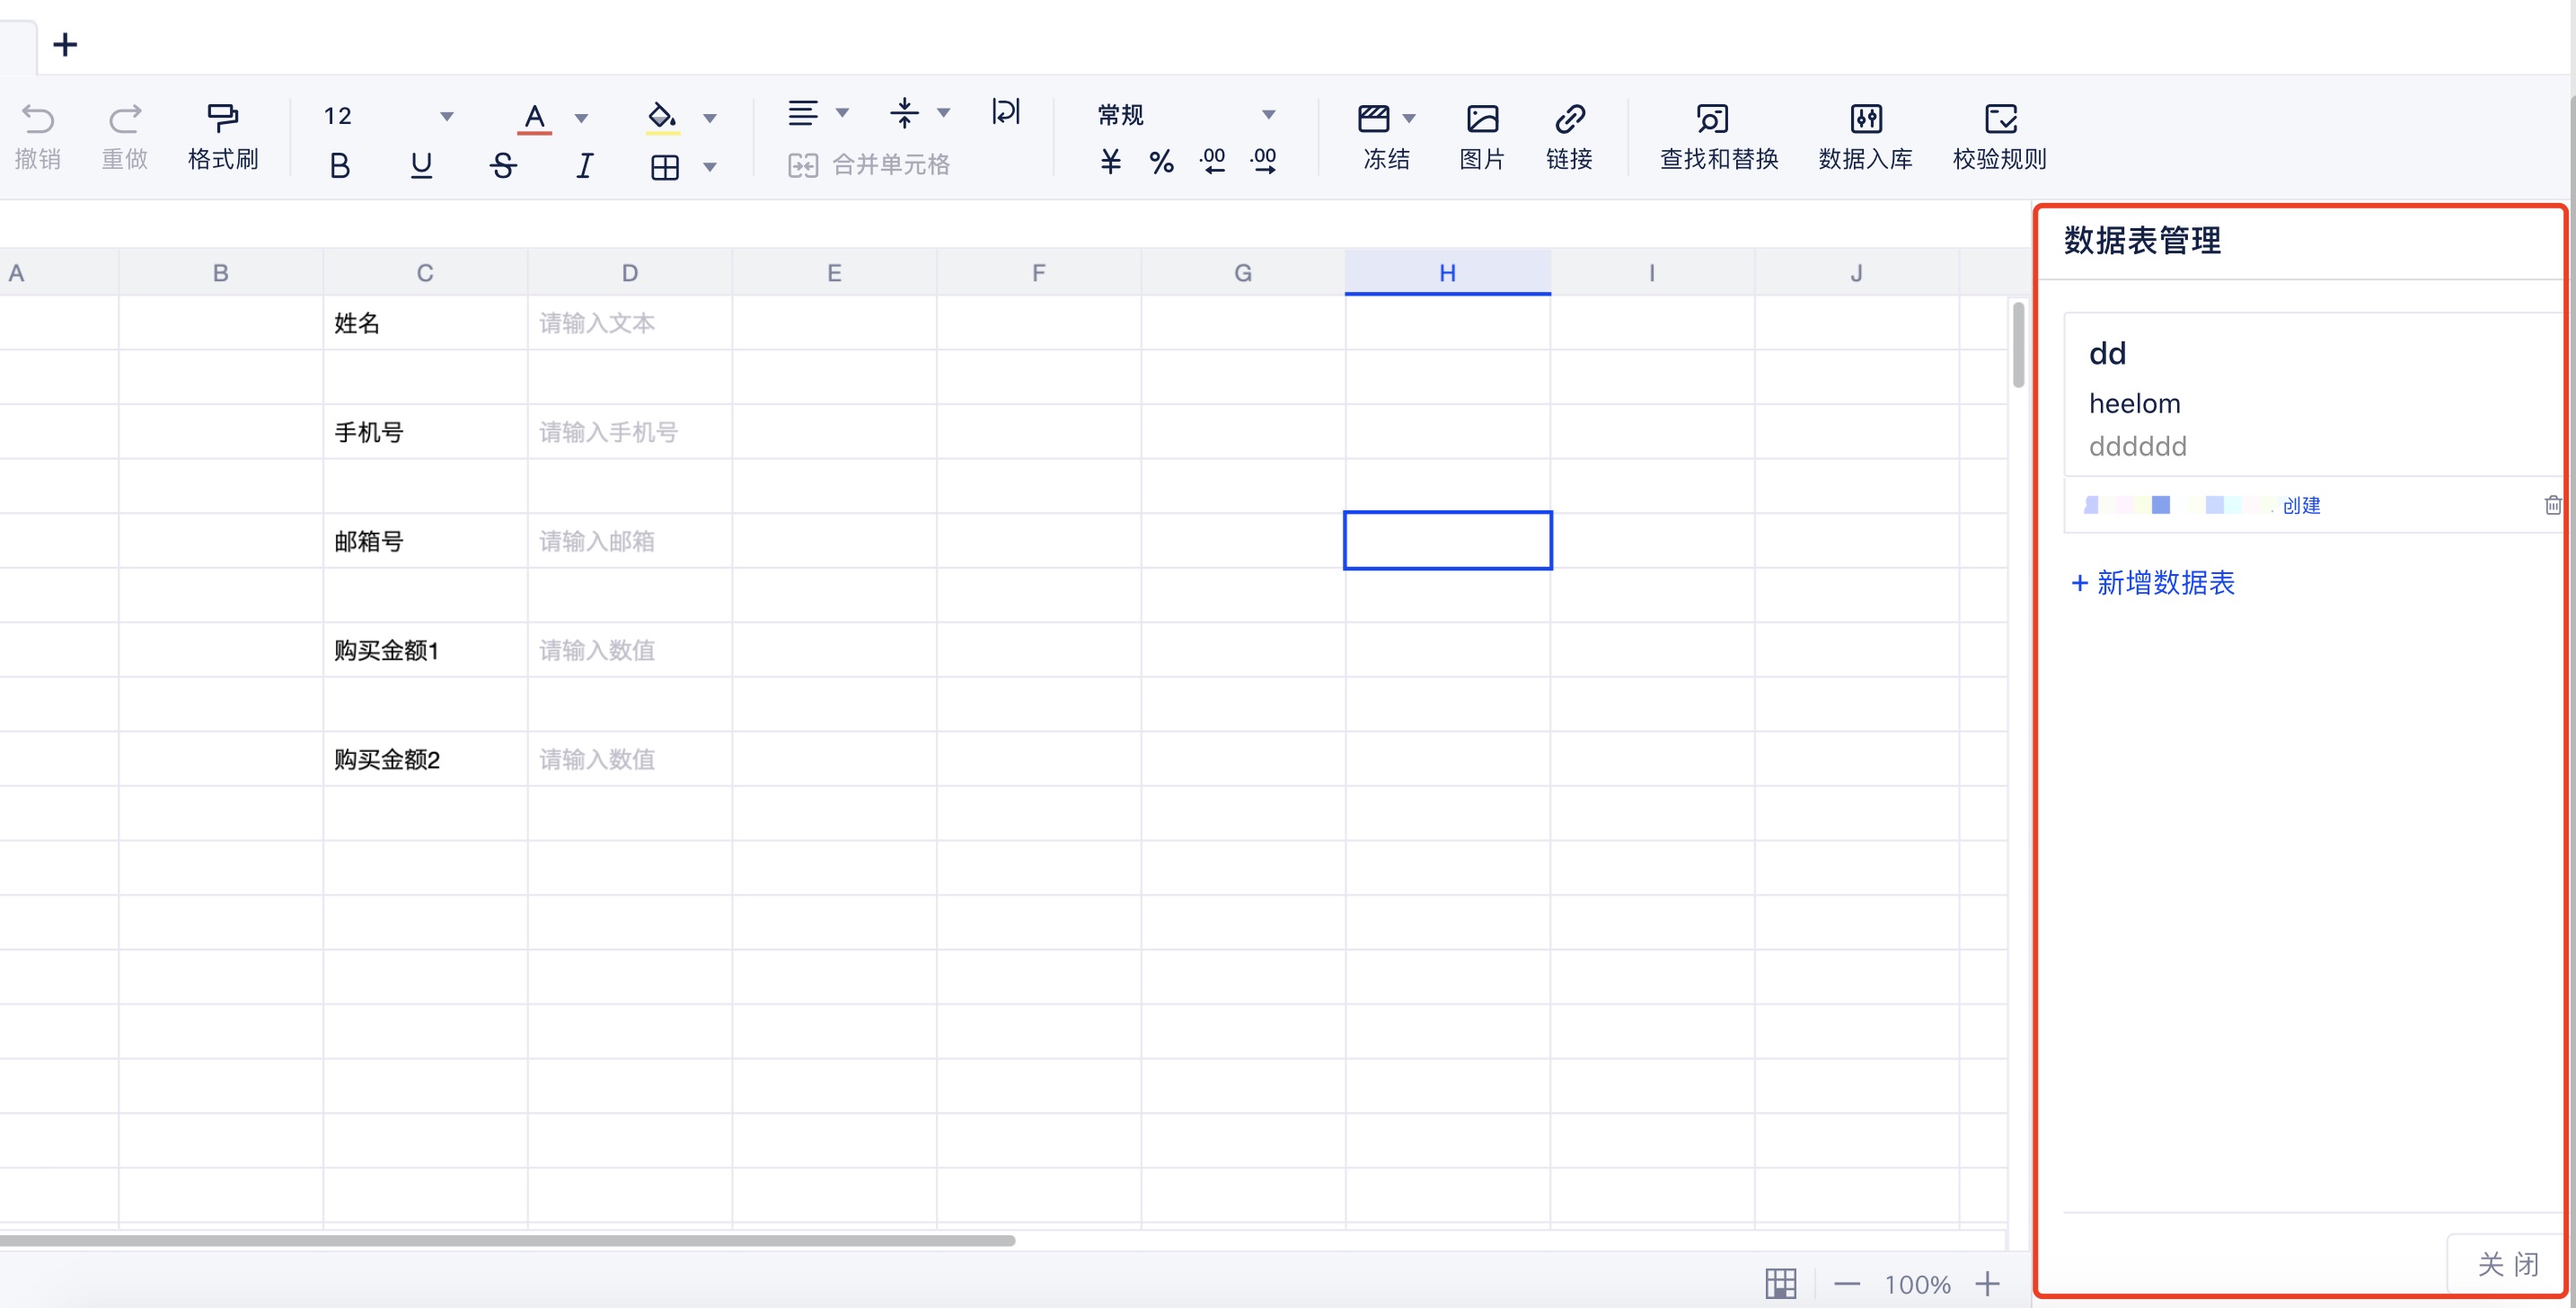Open Validation Rules (校验规则)
Screen dimensions: 2576x1308
1999,120
